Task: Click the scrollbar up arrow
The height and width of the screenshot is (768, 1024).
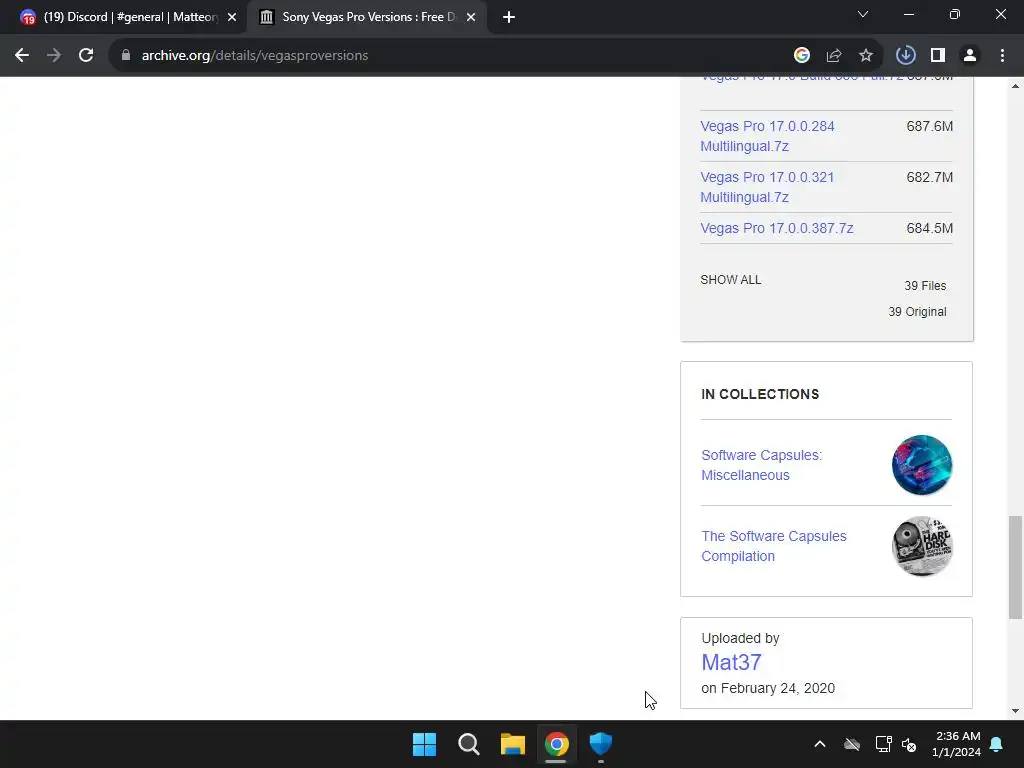Action: [x=1015, y=86]
